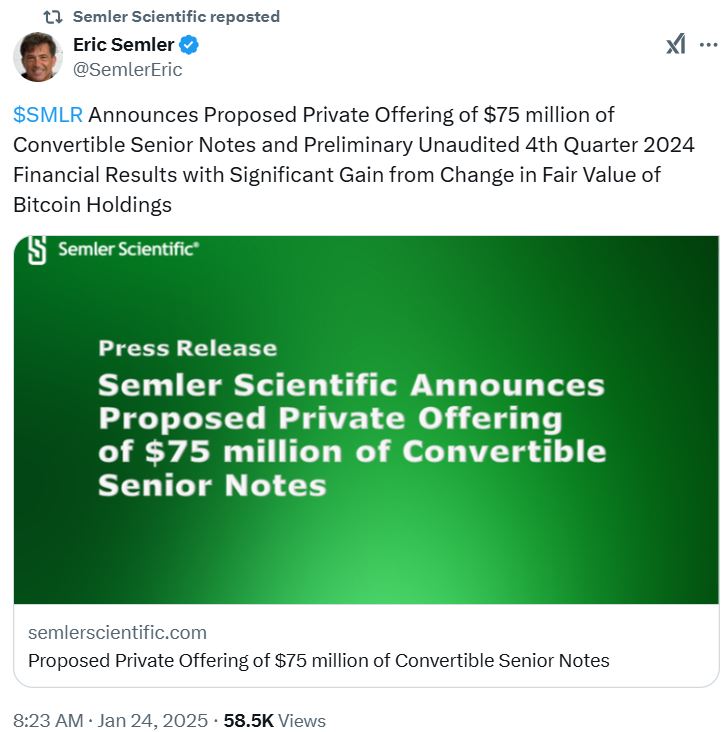The image size is (724, 732).
Task: Click the Jan 24, 2025 date
Action: [153, 720]
